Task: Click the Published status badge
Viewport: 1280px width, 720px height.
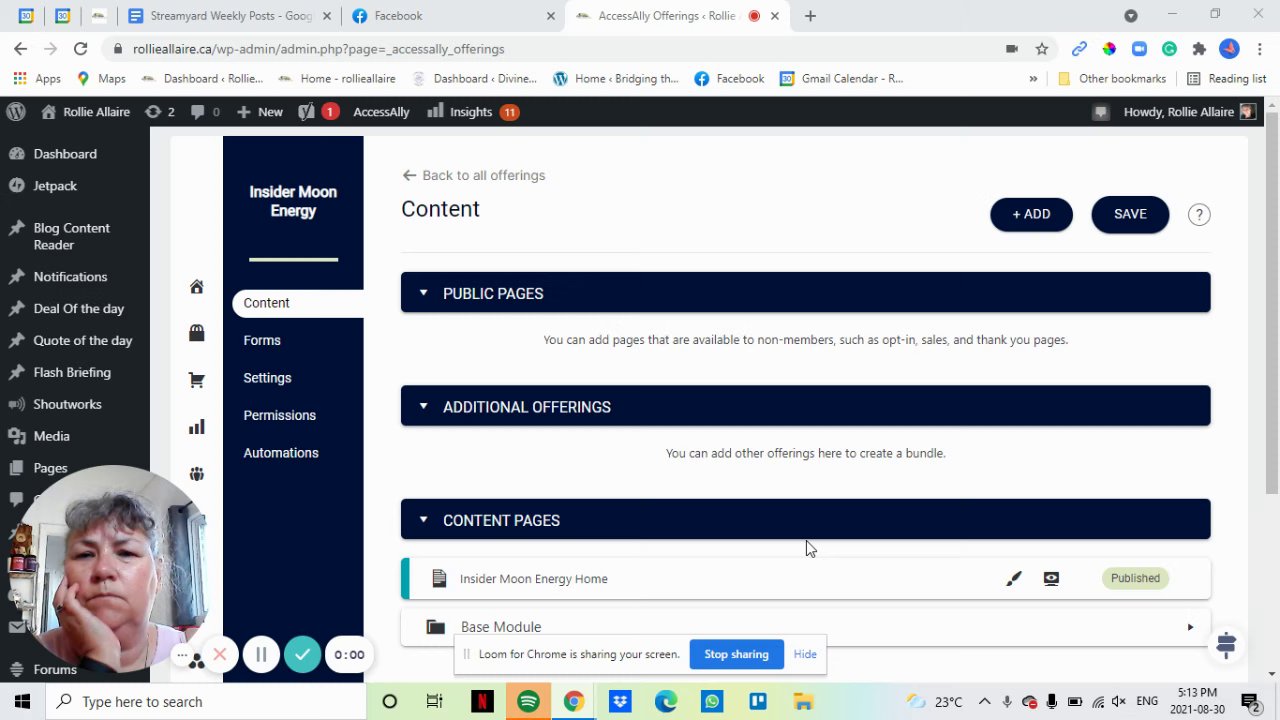Action: [x=1135, y=578]
